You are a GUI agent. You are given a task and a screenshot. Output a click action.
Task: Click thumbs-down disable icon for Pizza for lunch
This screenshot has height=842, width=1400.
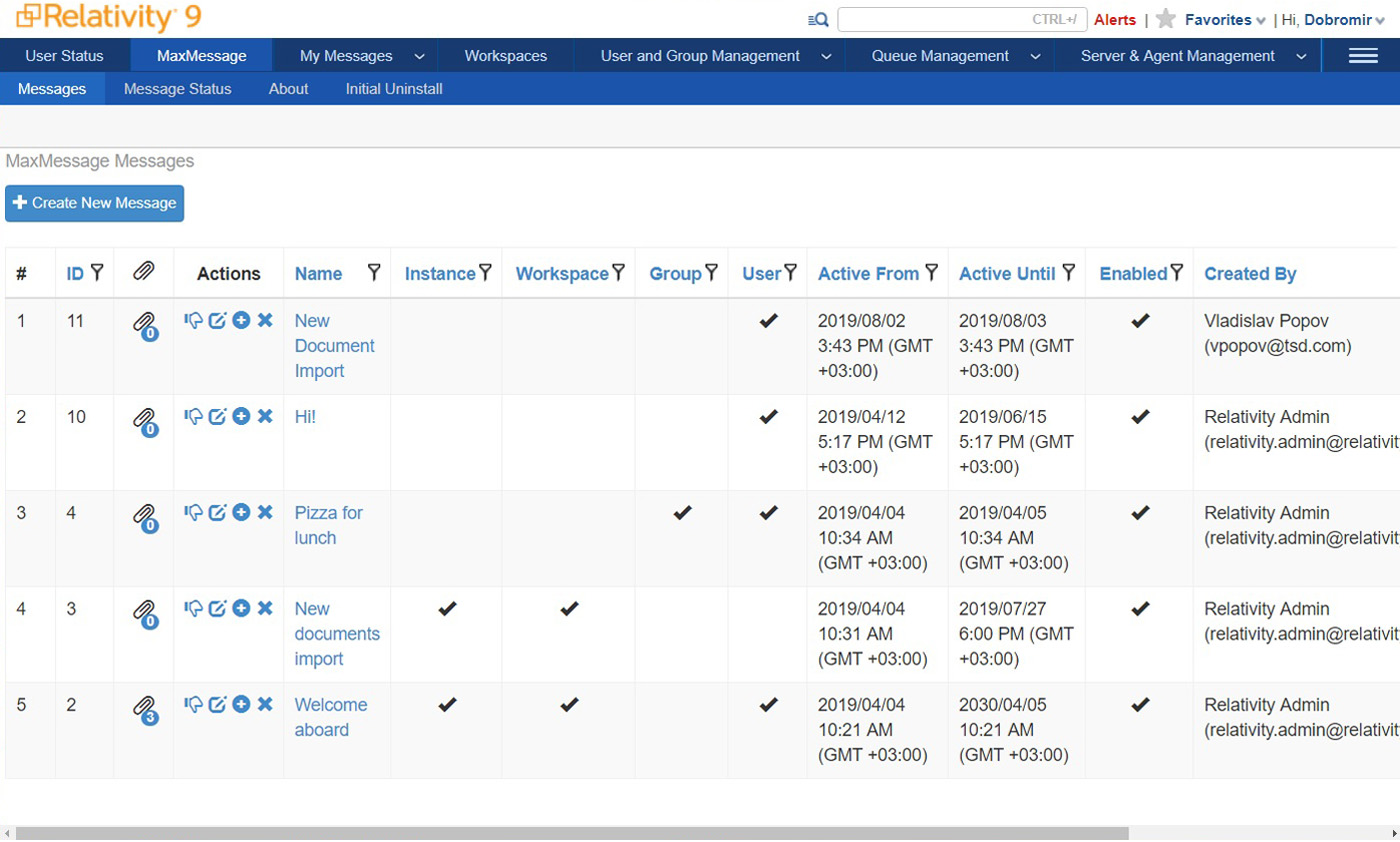tap(194, 512)
